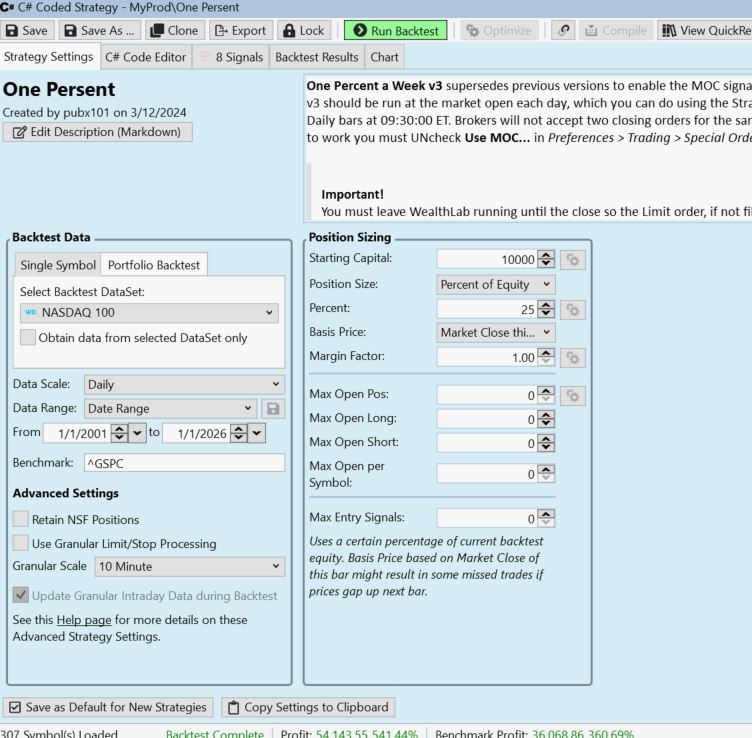
Task: Click Edit Description (Markdown) button
Action: point(98,131)
